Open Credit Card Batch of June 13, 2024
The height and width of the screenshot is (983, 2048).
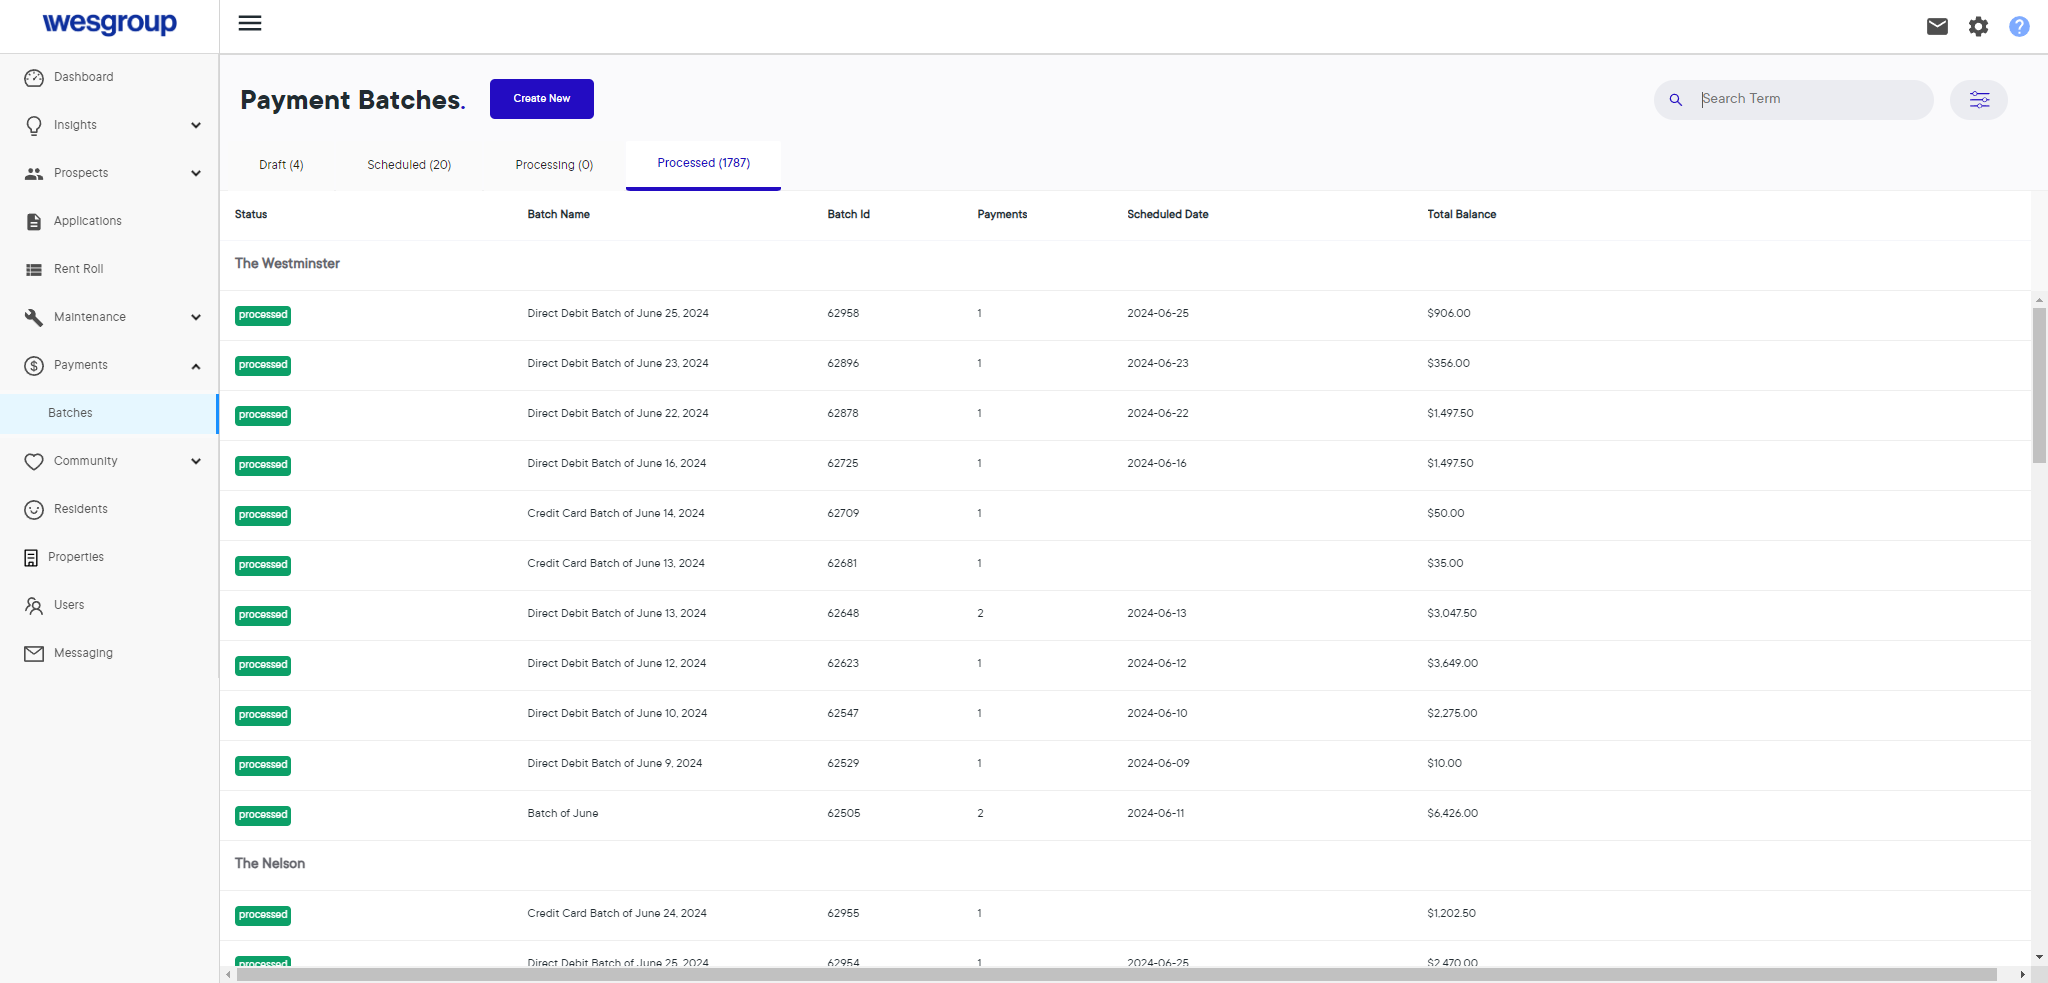pos(616,563)
